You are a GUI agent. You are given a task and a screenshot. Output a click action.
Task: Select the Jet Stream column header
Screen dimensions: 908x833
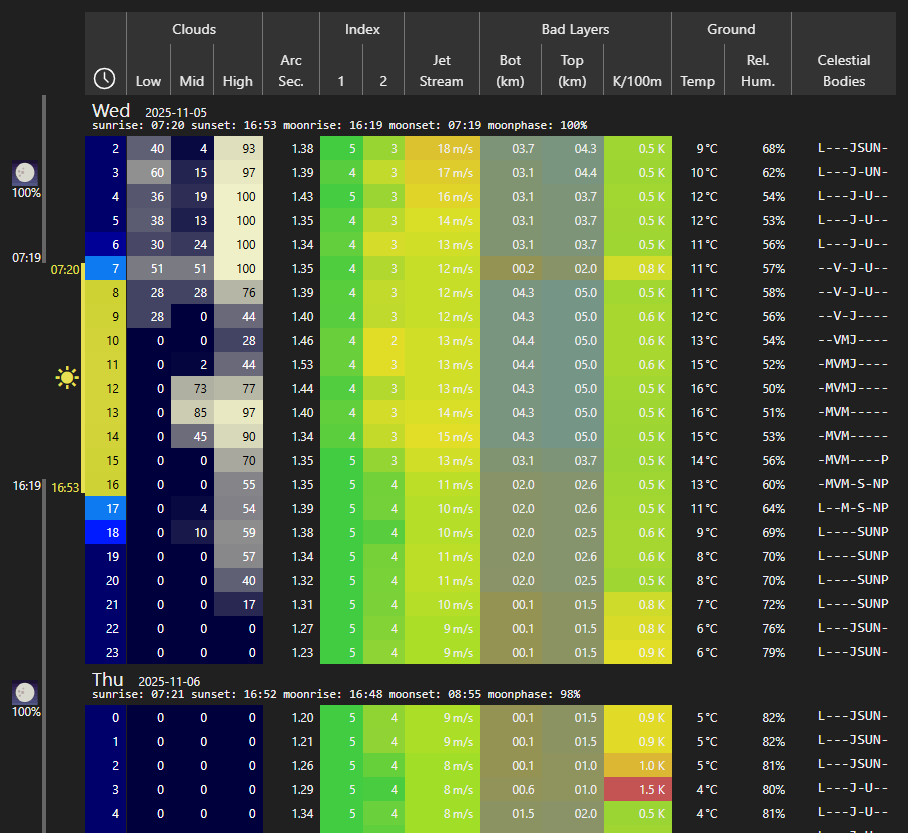click(x=441, y=70)
